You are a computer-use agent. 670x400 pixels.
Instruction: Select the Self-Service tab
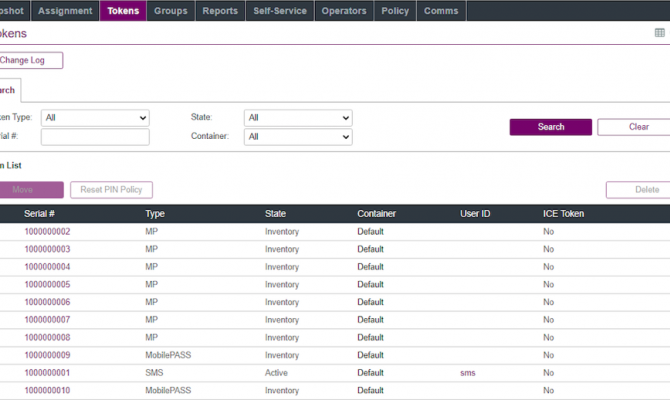281,11
